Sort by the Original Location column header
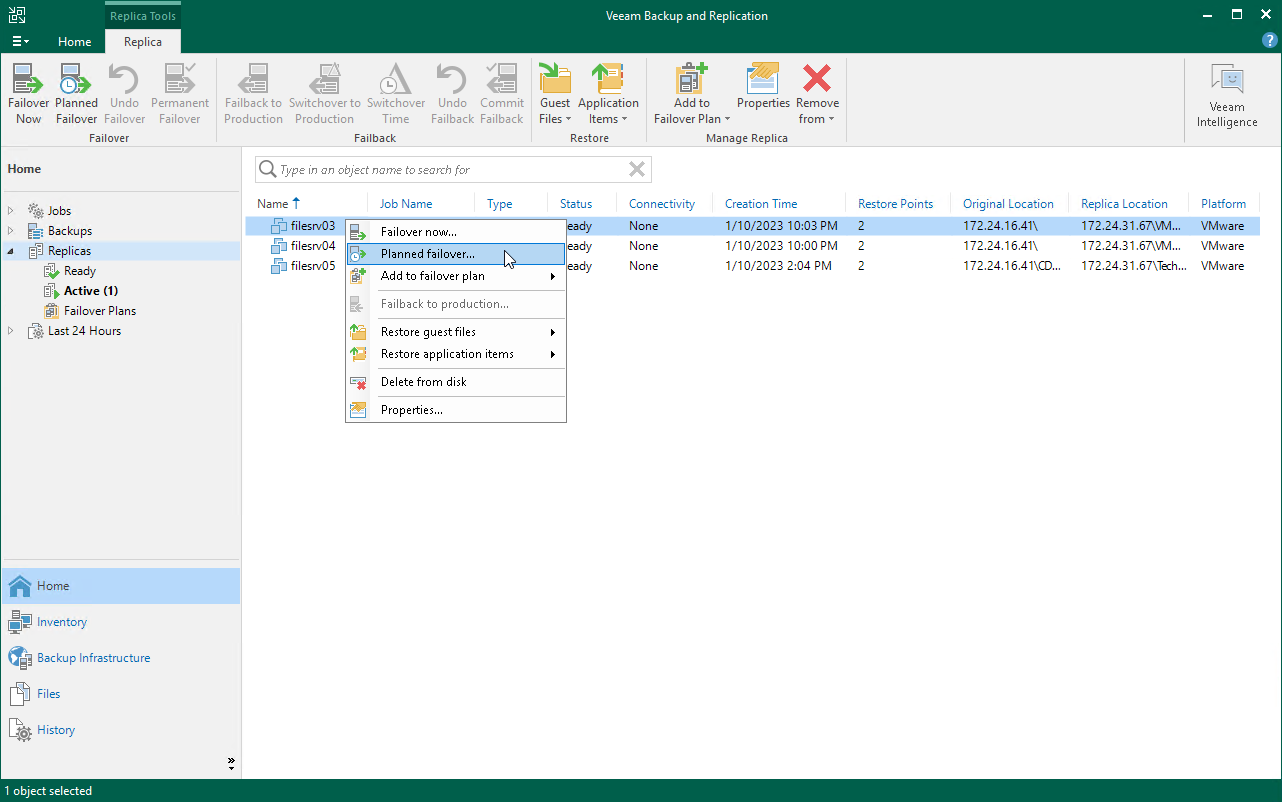This screenshot has width=1282, height=802. point(1008,204)
